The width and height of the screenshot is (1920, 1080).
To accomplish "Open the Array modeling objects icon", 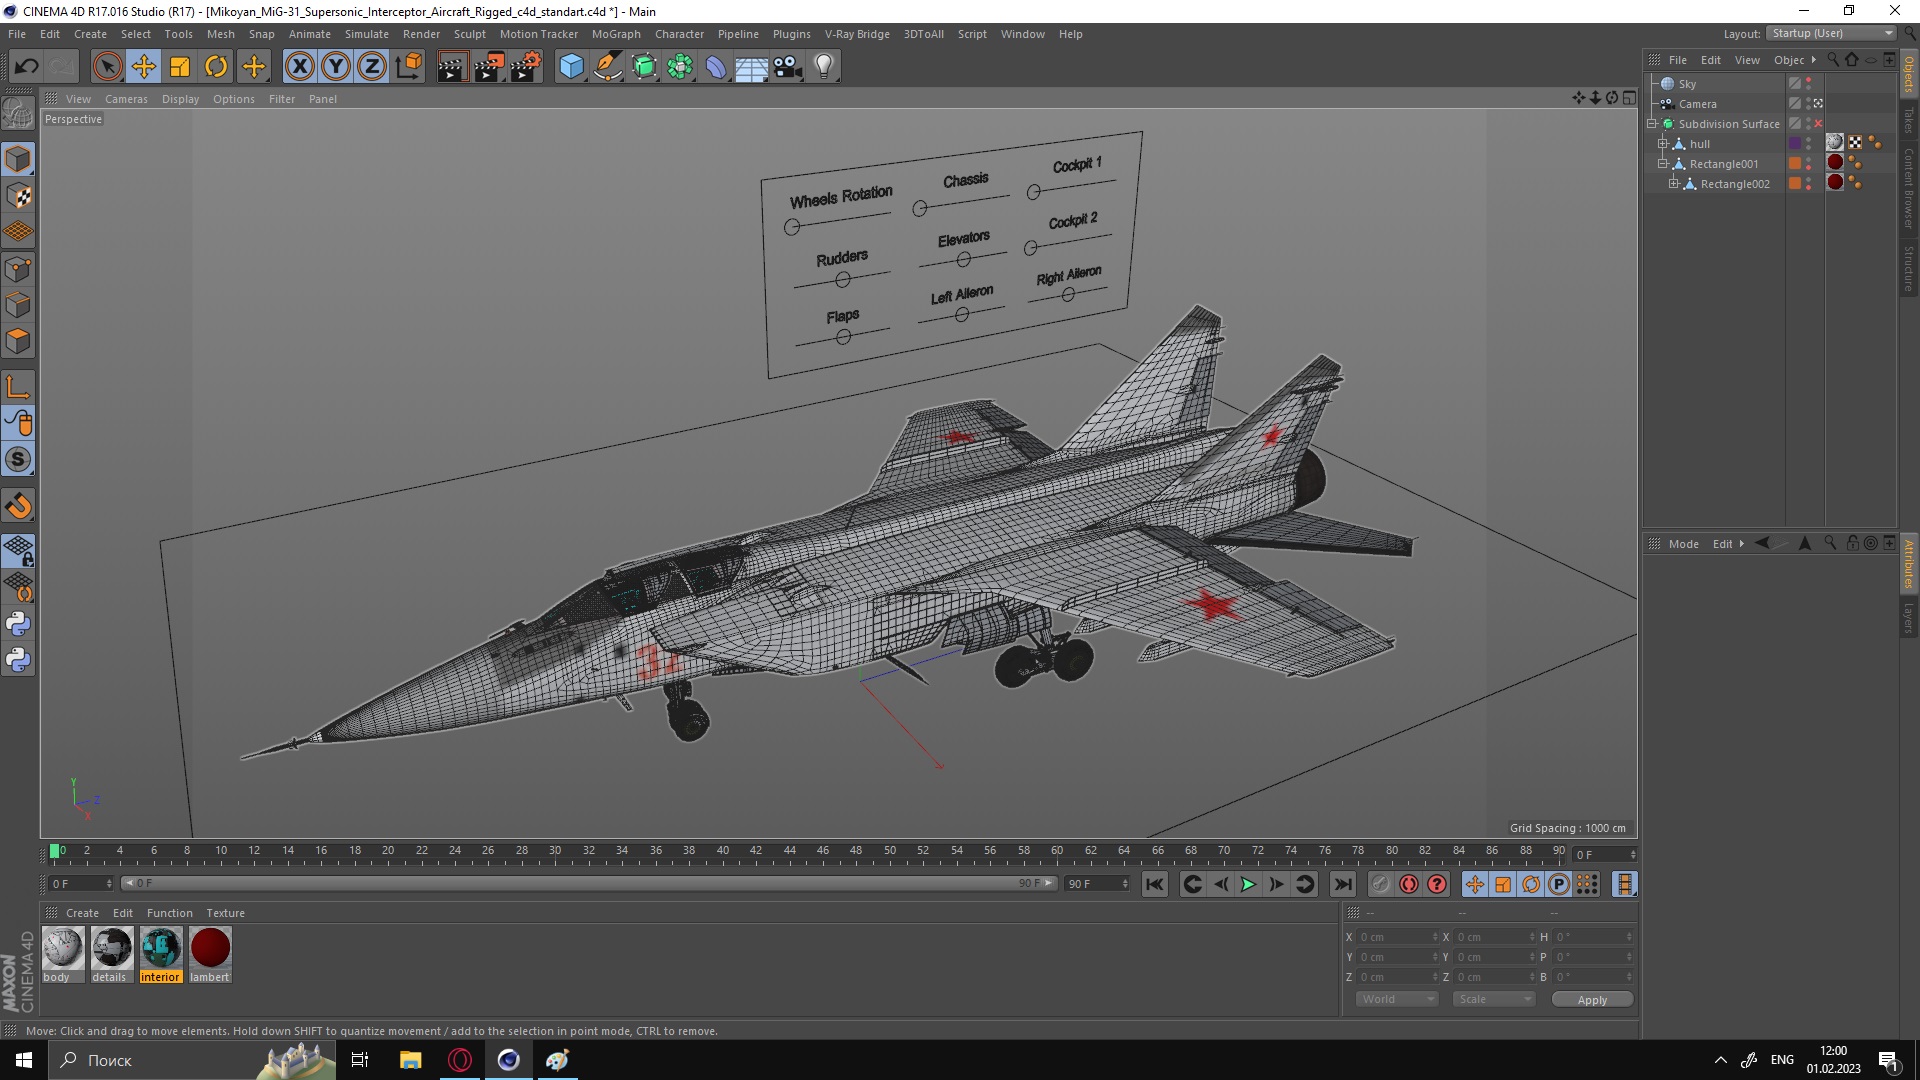I will click(x=680, y=67).
